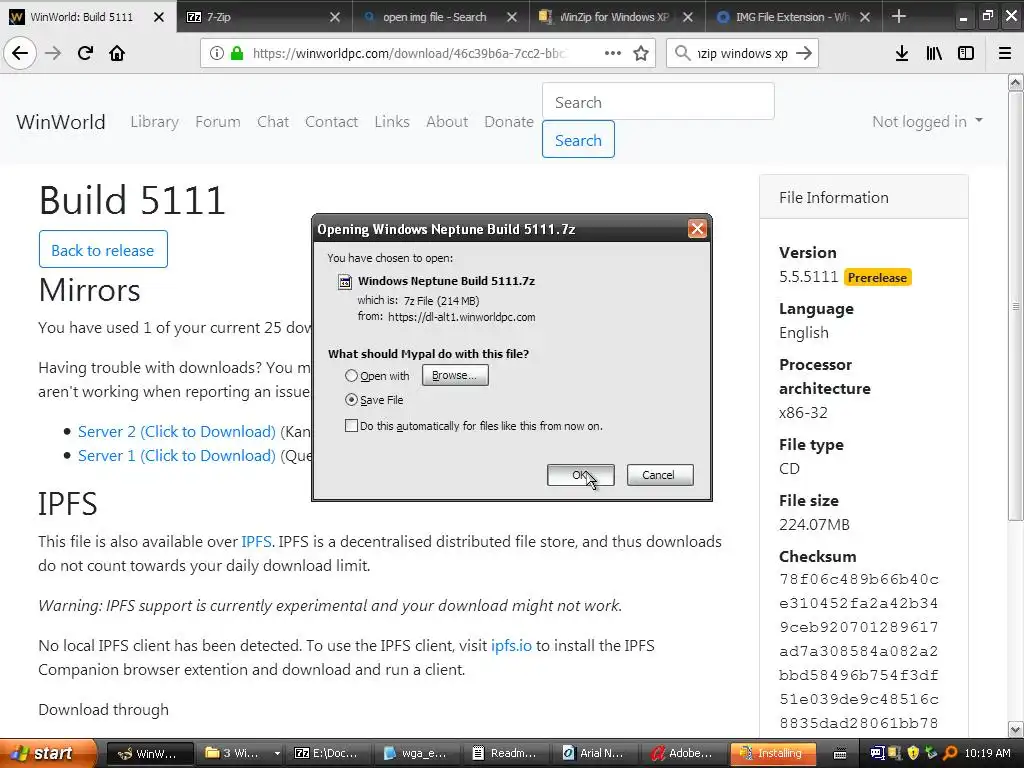The image size is (1024, 768).
Task: Open the Donate nav item
Action: pos(509,121)
